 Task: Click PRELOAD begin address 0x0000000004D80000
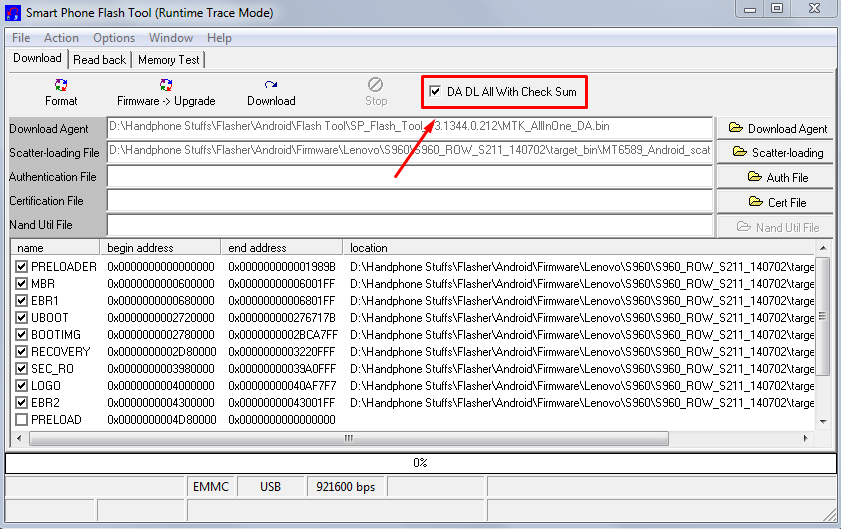click(162, 420)
